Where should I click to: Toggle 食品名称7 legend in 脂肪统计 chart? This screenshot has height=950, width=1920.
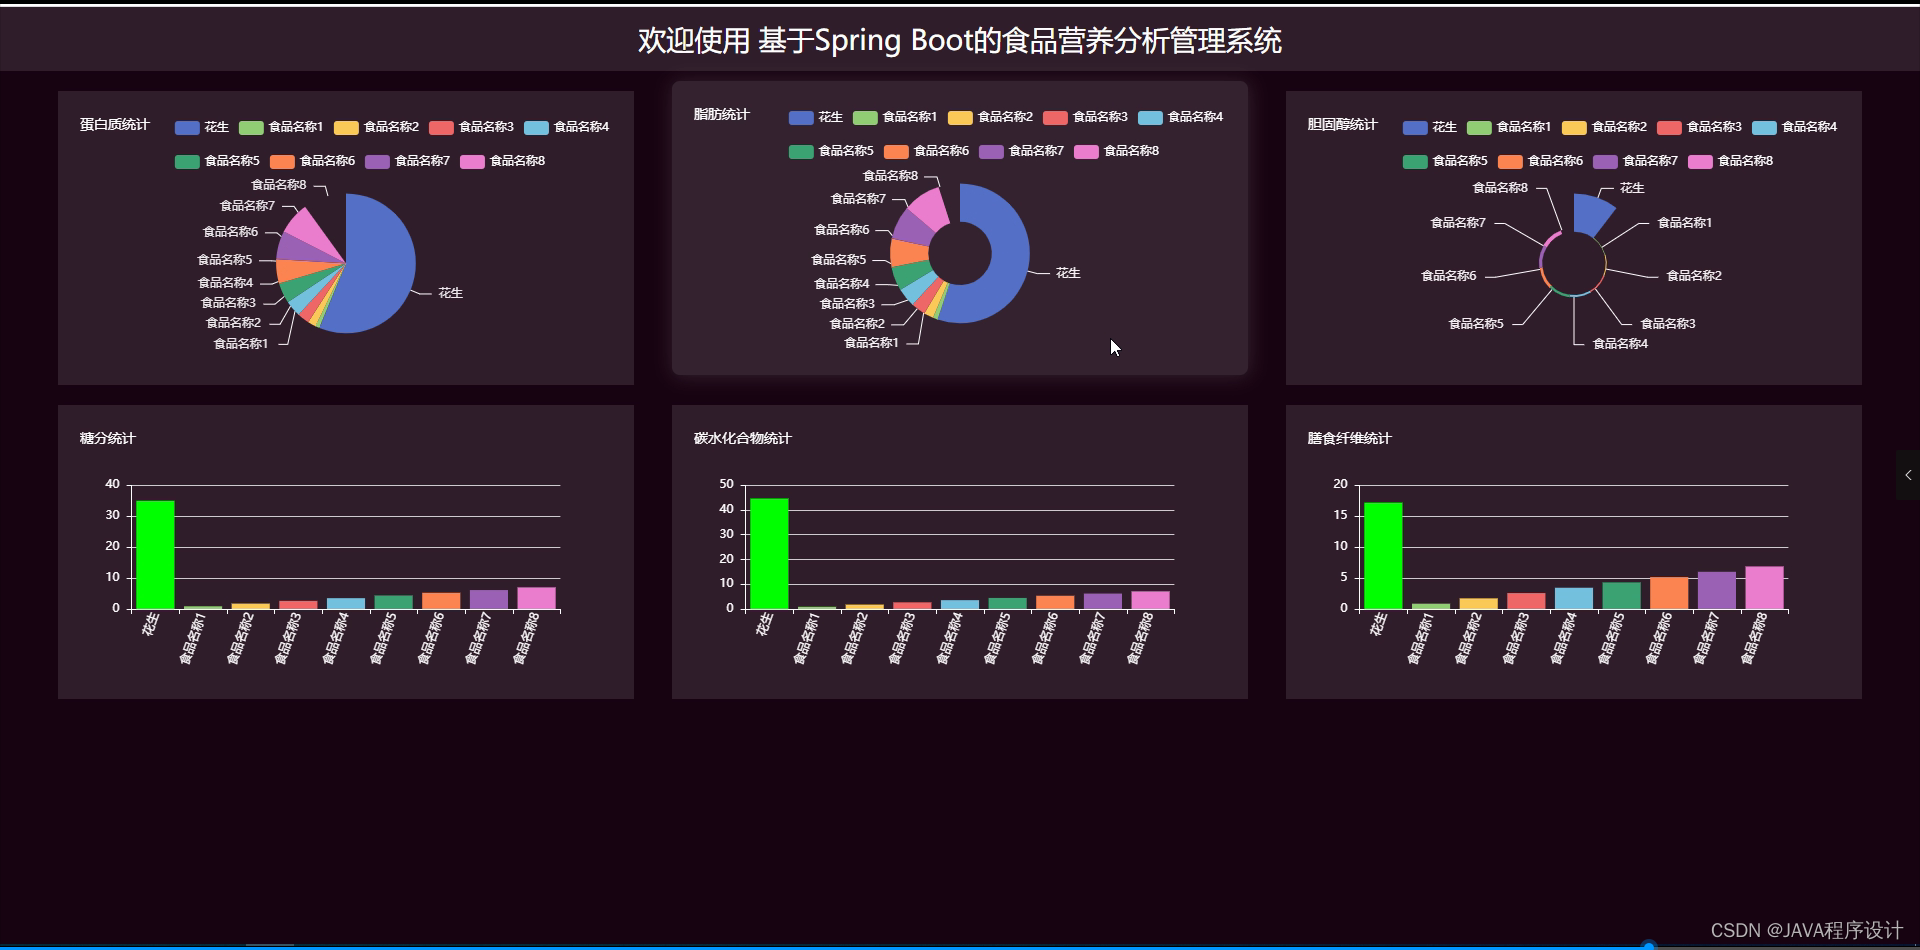(x=1021, y=151)
